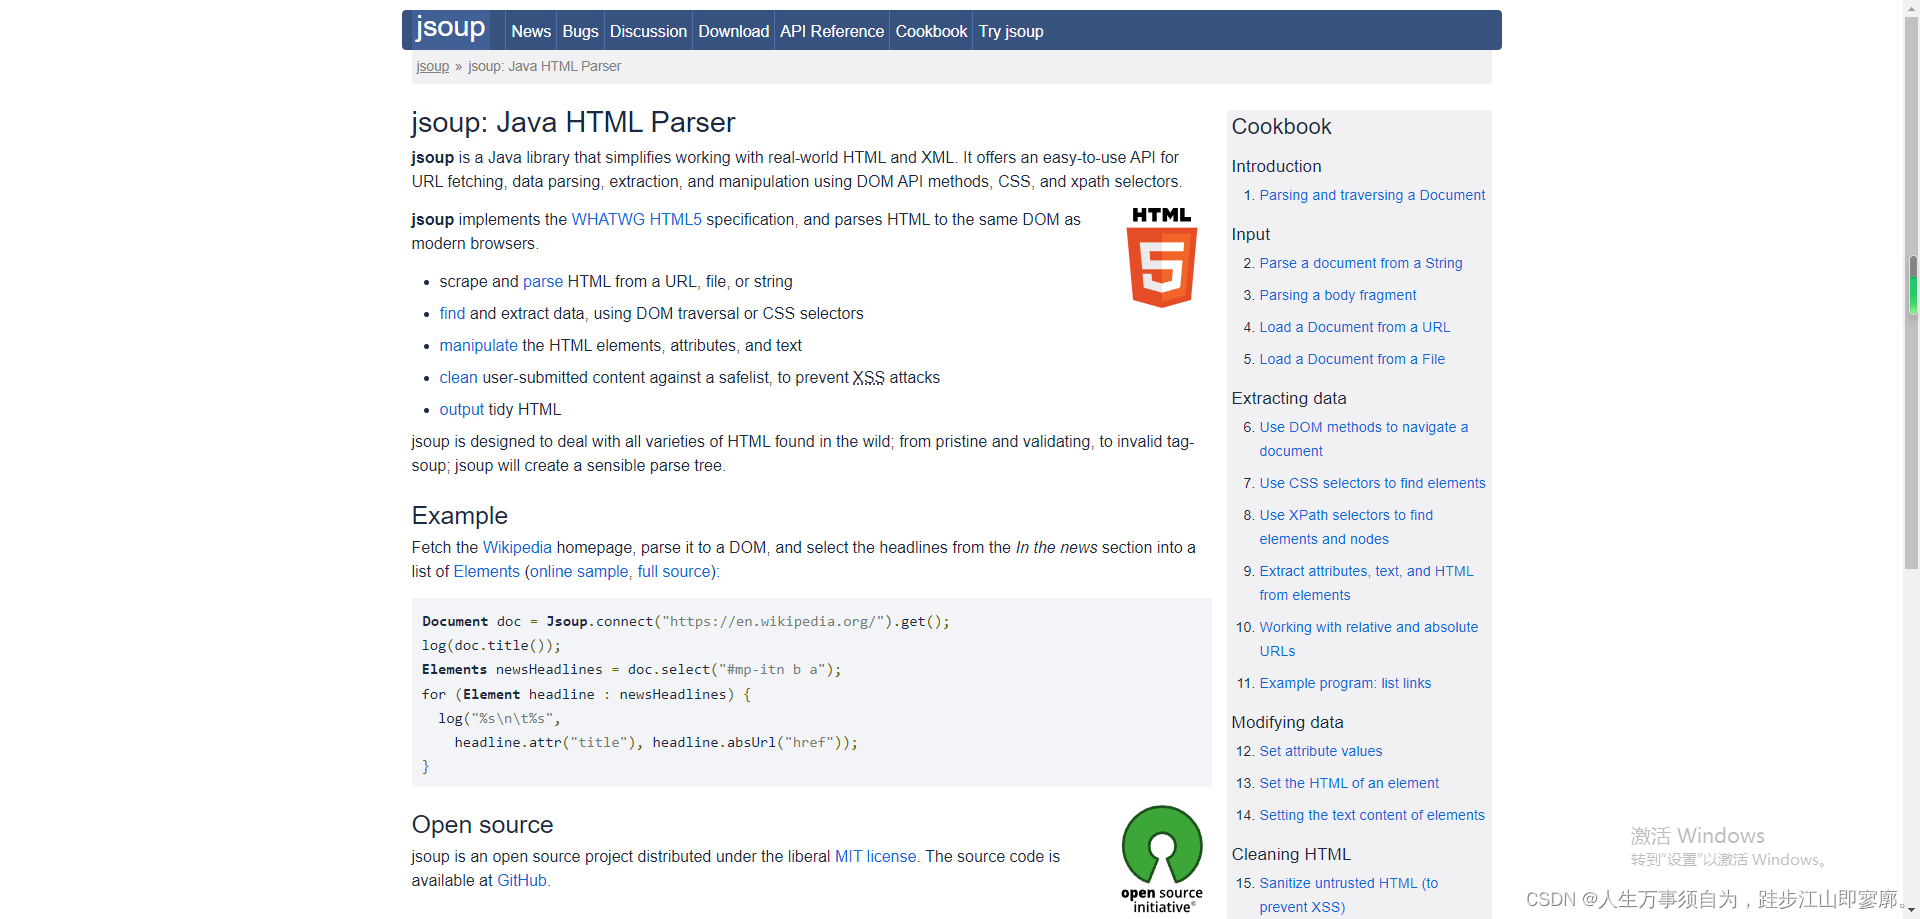Click the 'jsoup: Java HTML Parser' heading
1920x919 pixels.
click(x=573, y=122)
